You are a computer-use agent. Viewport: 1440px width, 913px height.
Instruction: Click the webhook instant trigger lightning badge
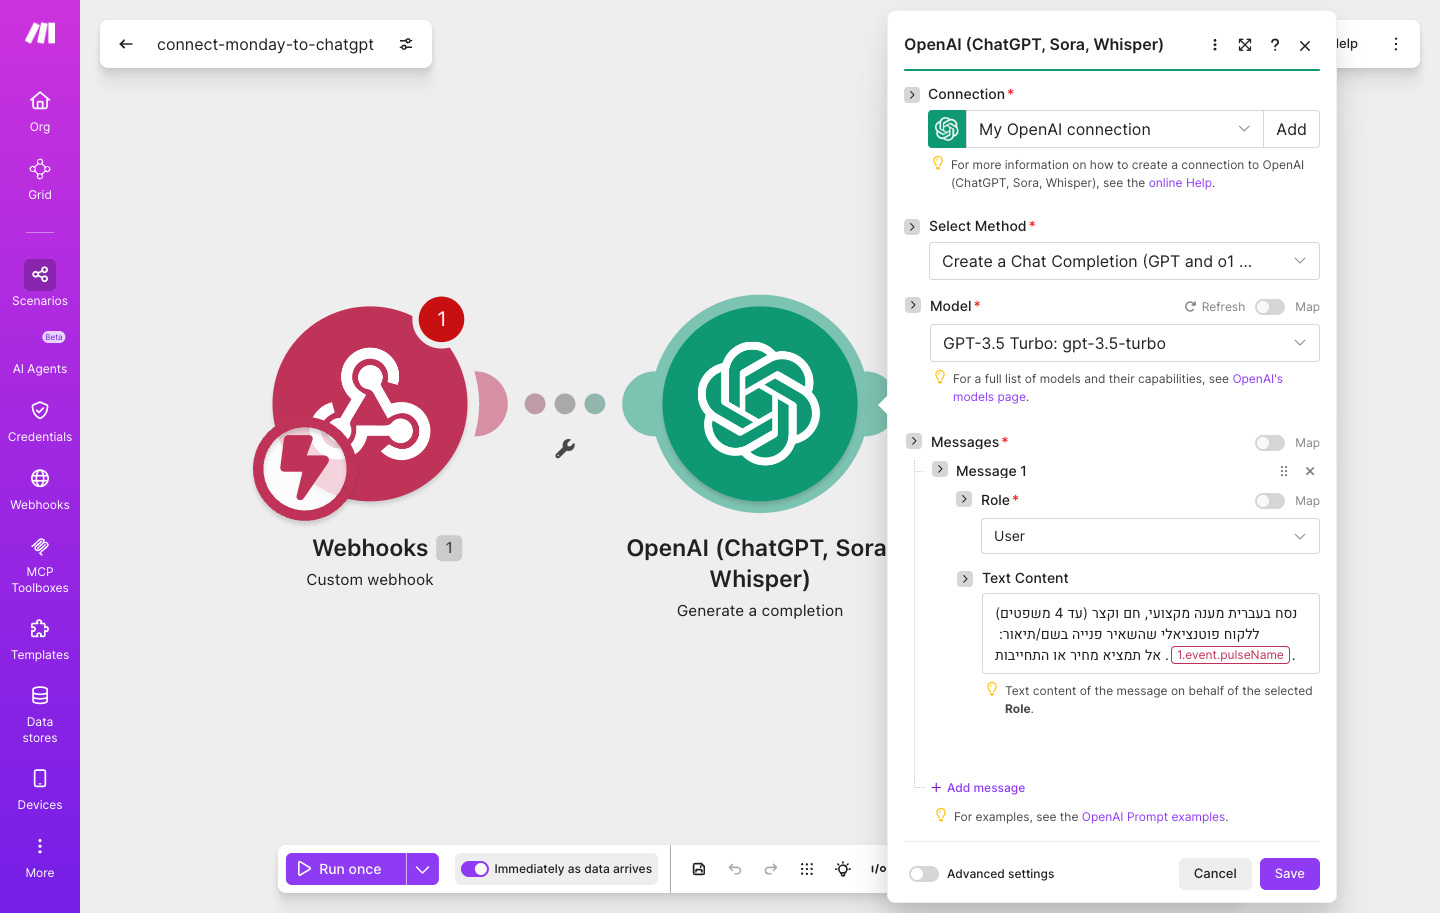pyautogui.click(x=303, y=469)
